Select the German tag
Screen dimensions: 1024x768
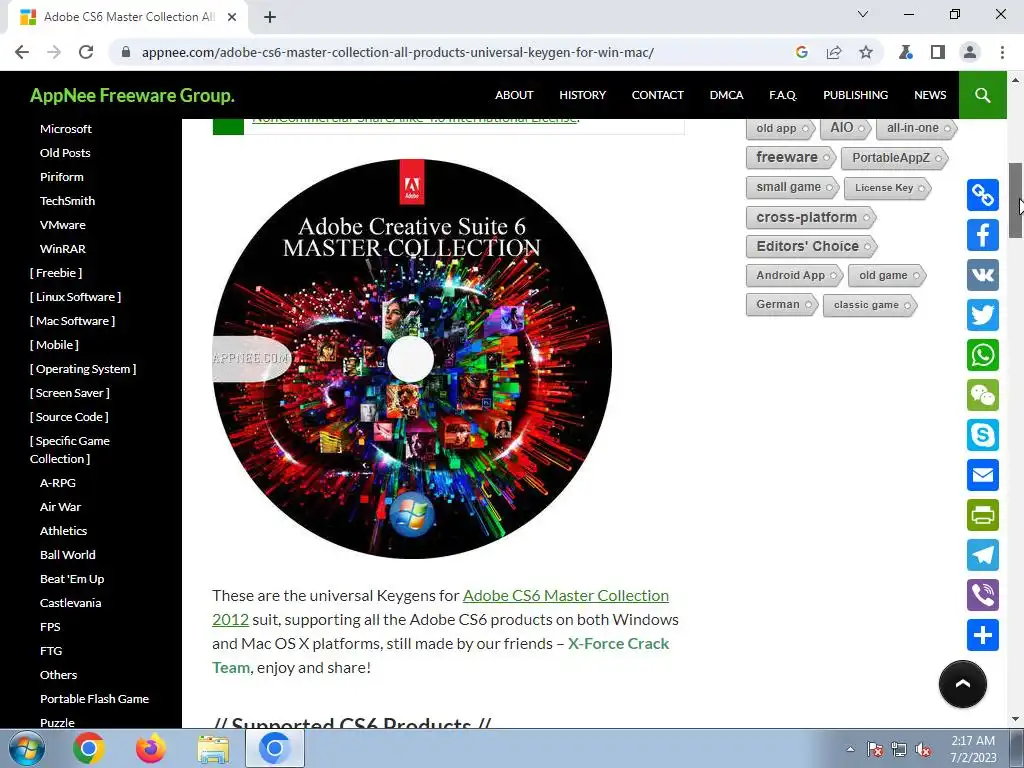pos(781,304)
